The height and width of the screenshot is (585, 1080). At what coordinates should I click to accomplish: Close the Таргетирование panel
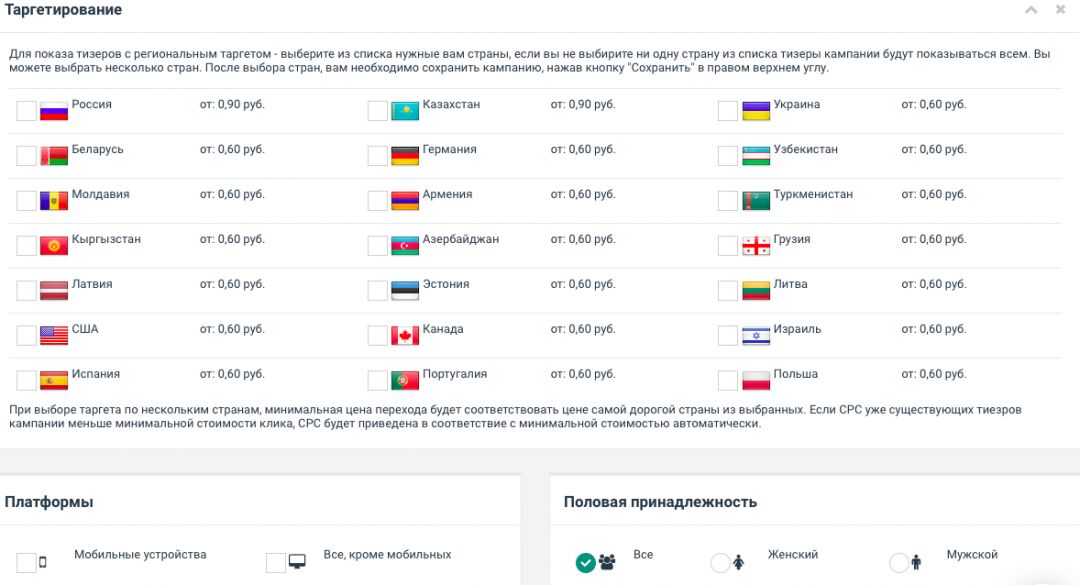coord(1060,10)
